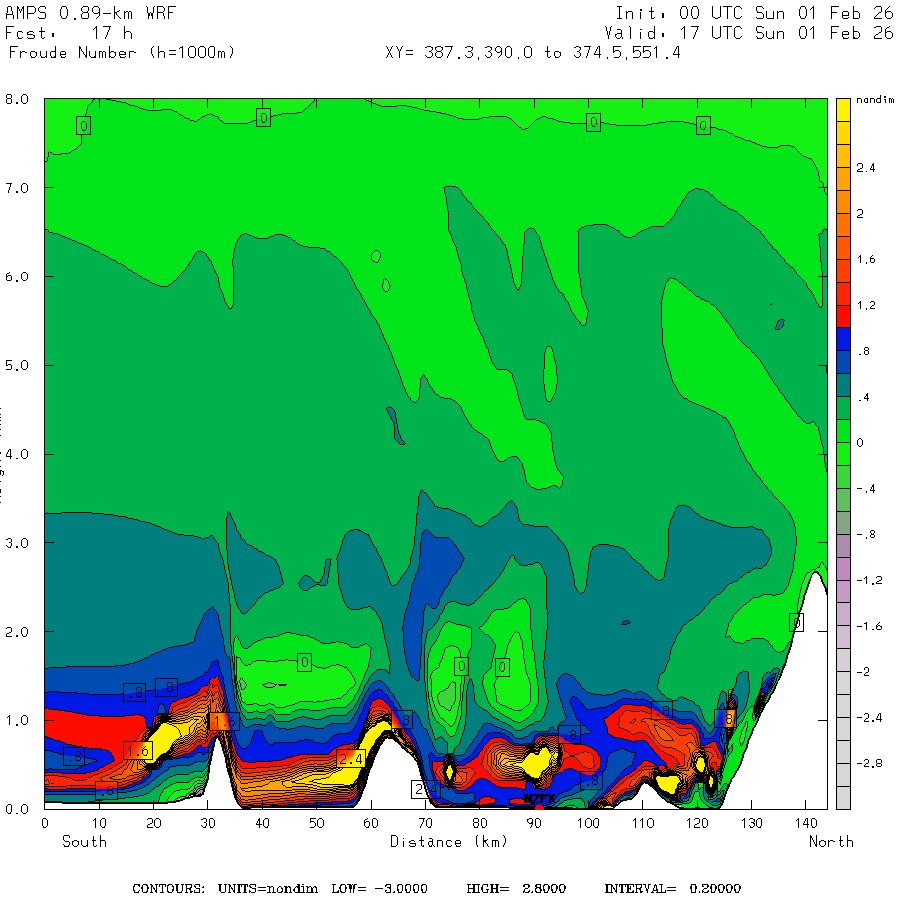Click the 6.0 height axis label
The width and height of the screenshot is (900, 900).
[x=17, y=277]
